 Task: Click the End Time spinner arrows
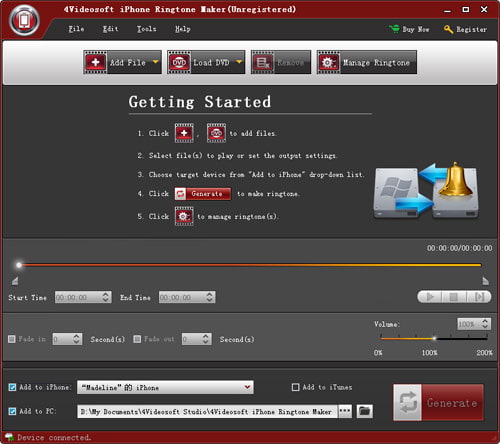[x=209, y=297]
